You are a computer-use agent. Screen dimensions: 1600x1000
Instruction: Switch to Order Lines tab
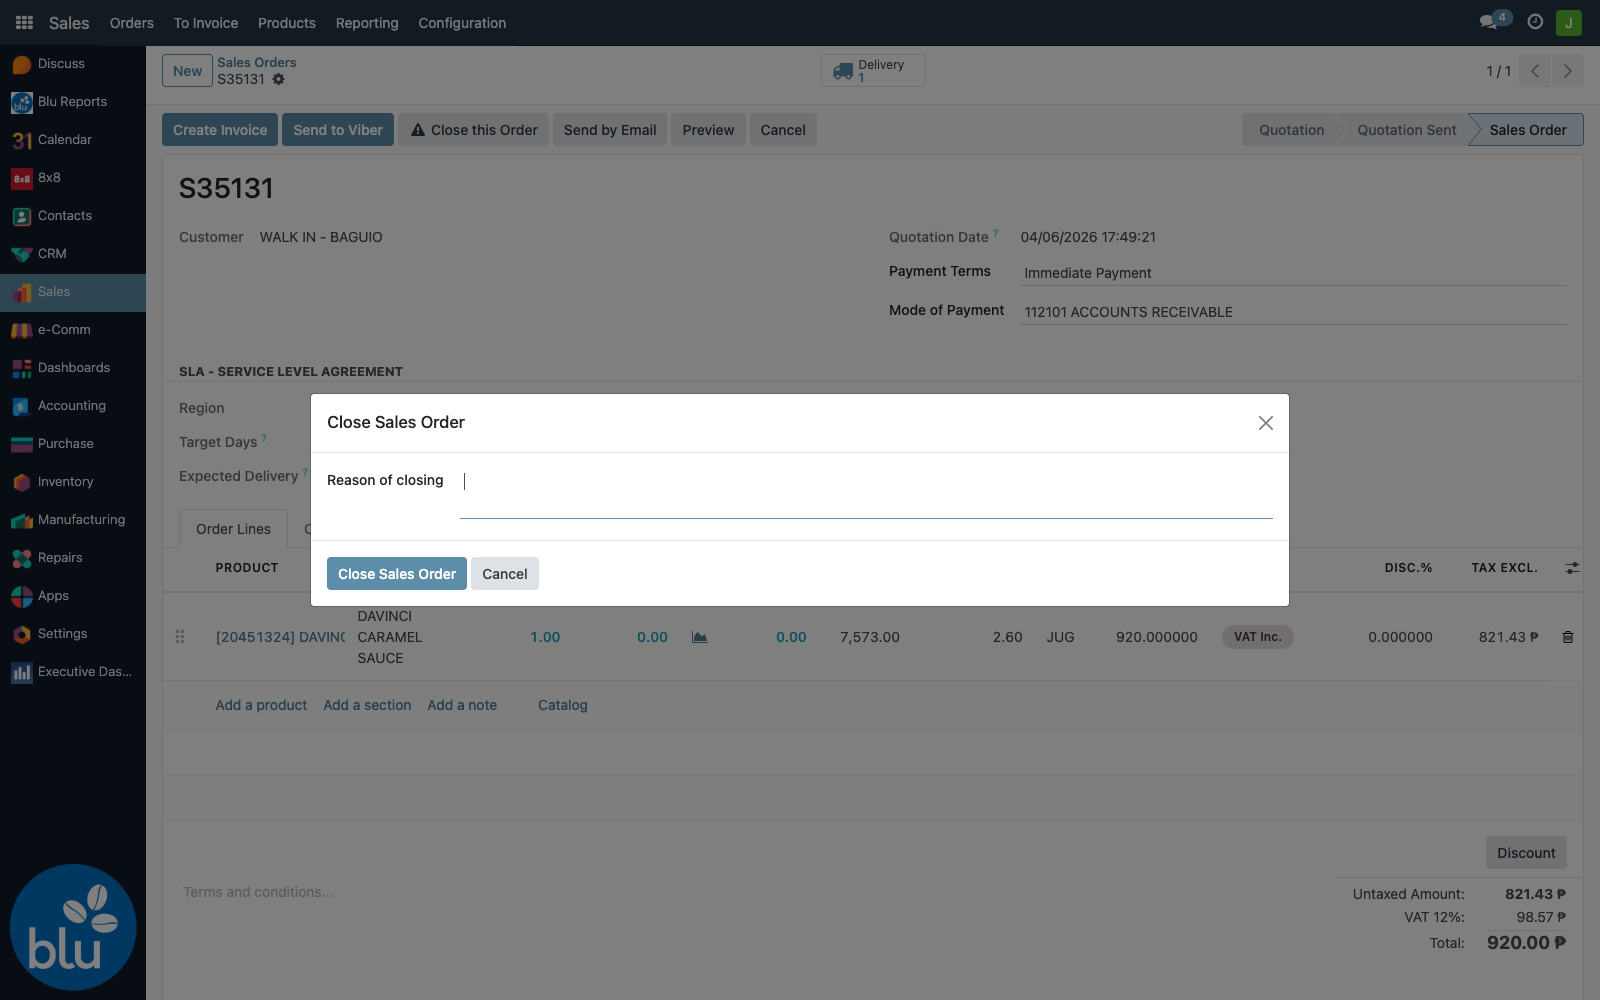(x=233, y=529)
